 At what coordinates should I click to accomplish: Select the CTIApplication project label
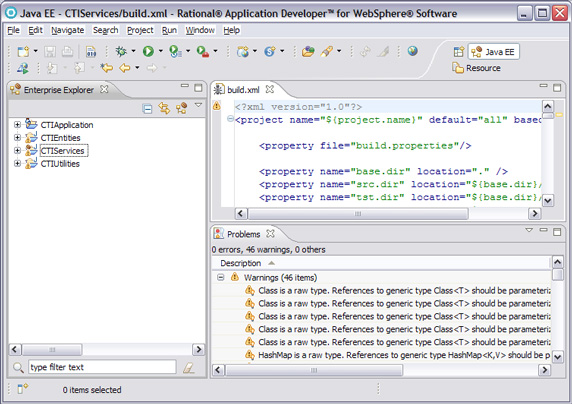click(67, 125)
